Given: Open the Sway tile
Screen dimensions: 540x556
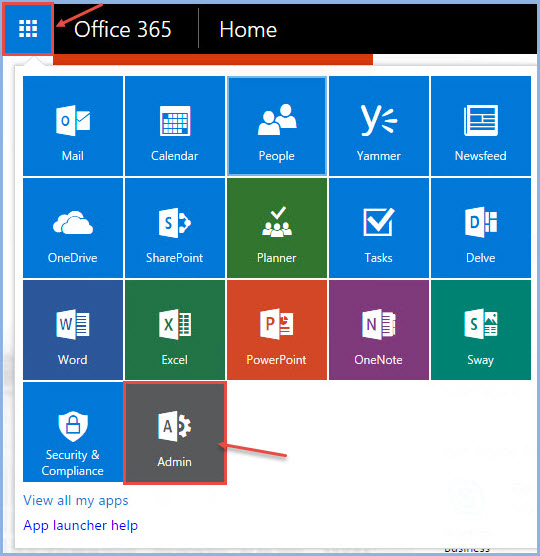Looking at the screenshot, I should (481, 330).
